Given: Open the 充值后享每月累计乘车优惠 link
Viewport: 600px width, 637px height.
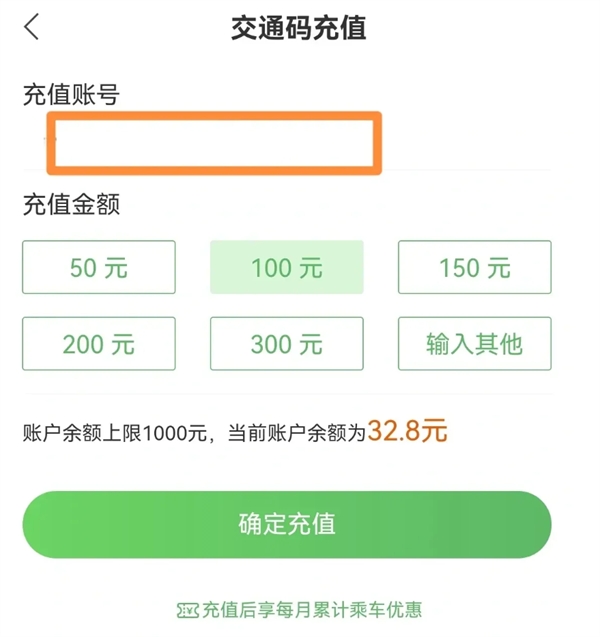Looking at the screenshot, I should pyautogui.click(x=312, y=610).
